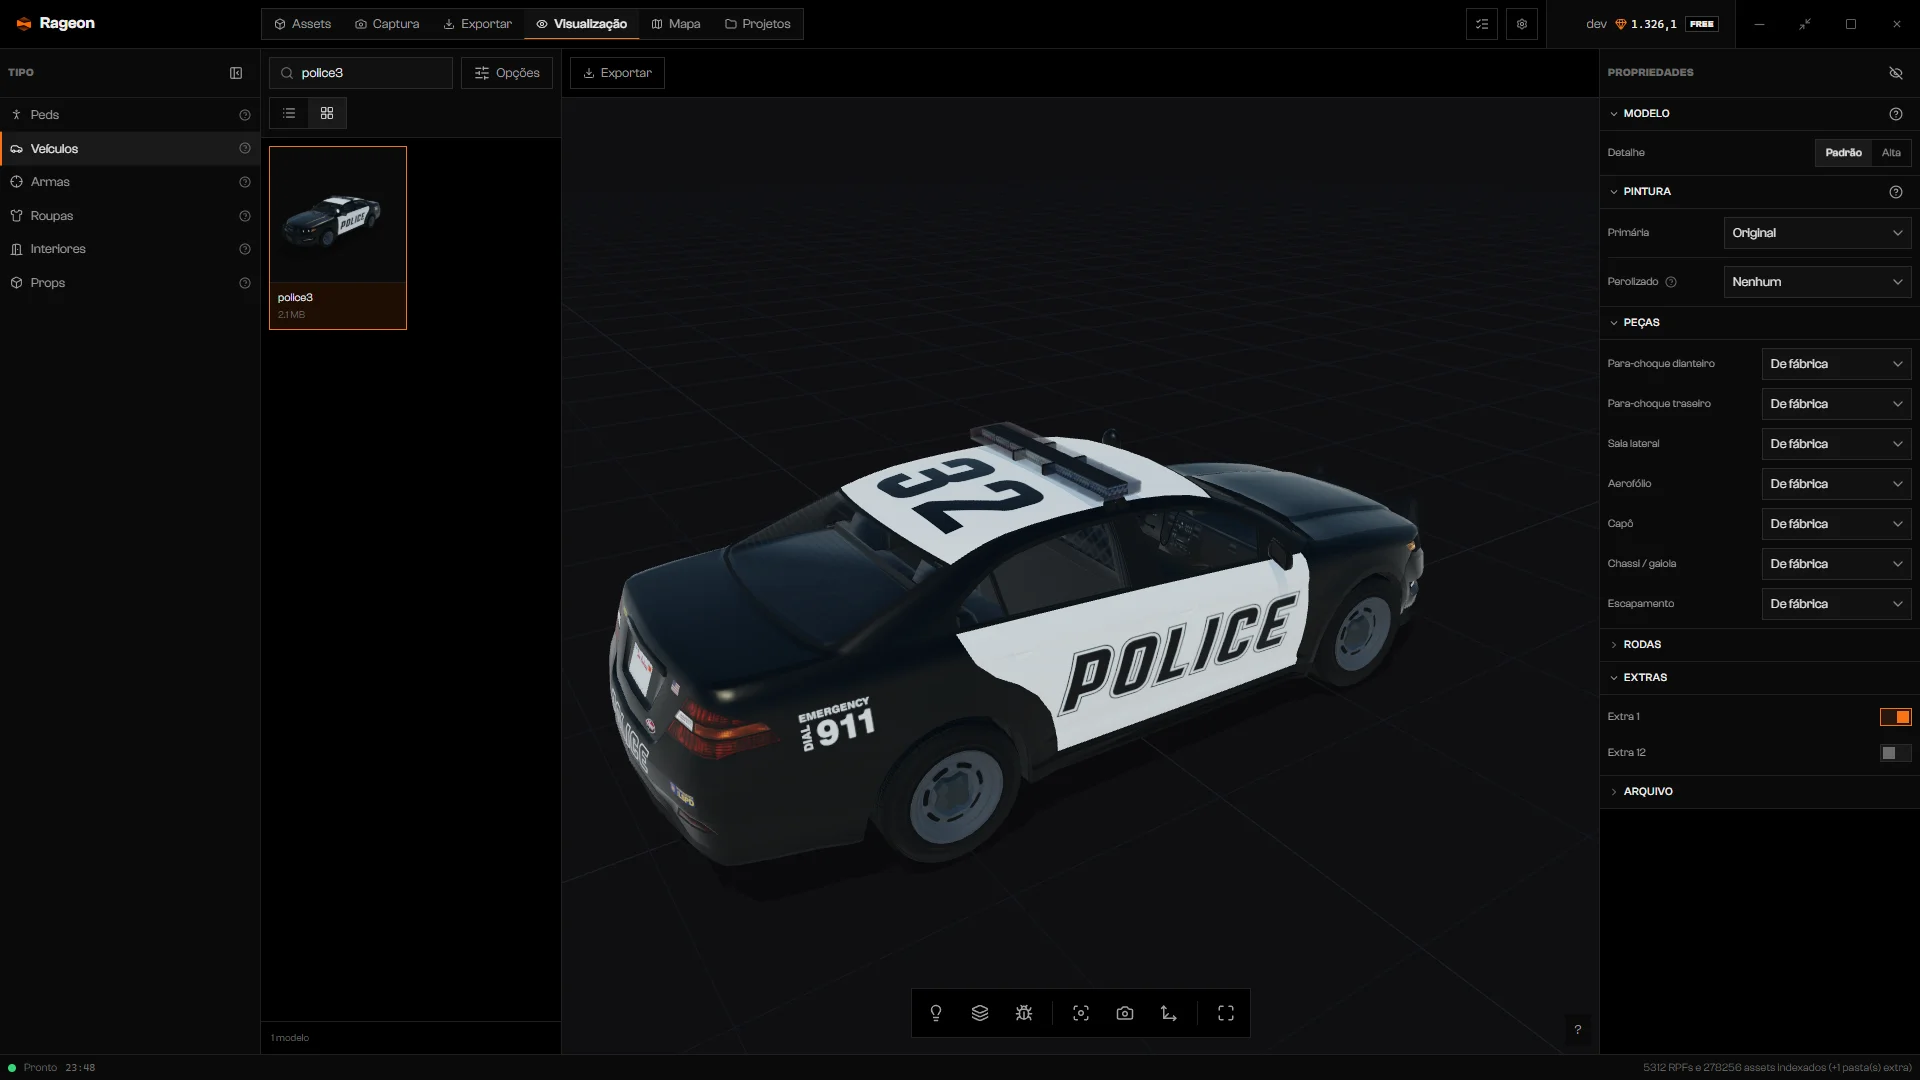Expand the Arquivo section
The image size is (1920, 1080).
coord(1759,792)
